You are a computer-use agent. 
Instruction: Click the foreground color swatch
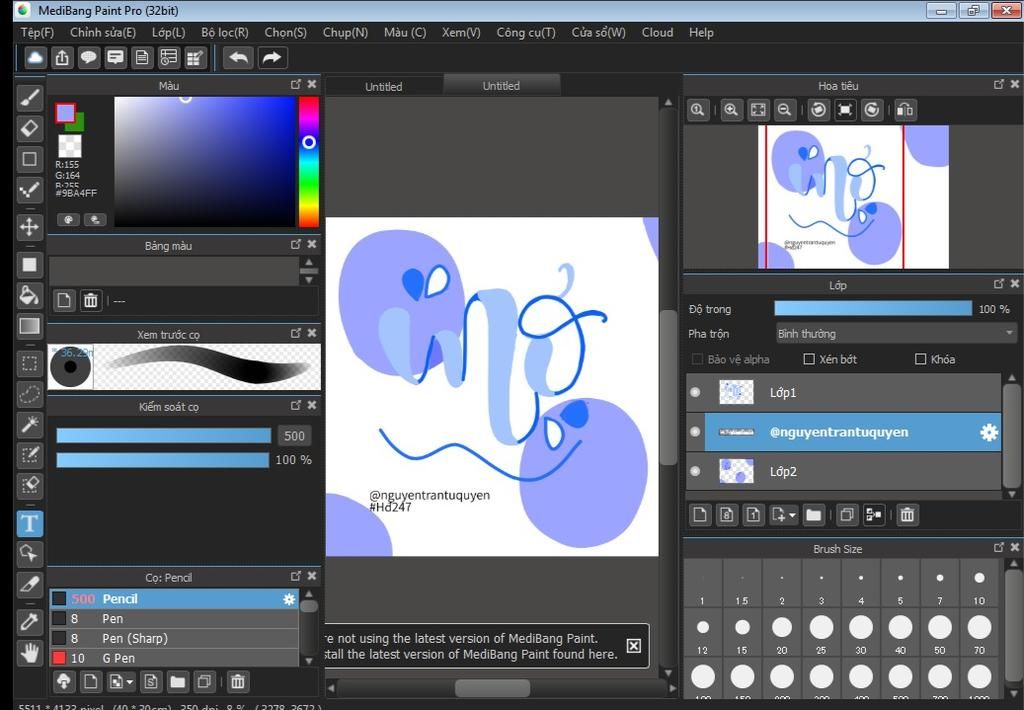click(65, 113)
